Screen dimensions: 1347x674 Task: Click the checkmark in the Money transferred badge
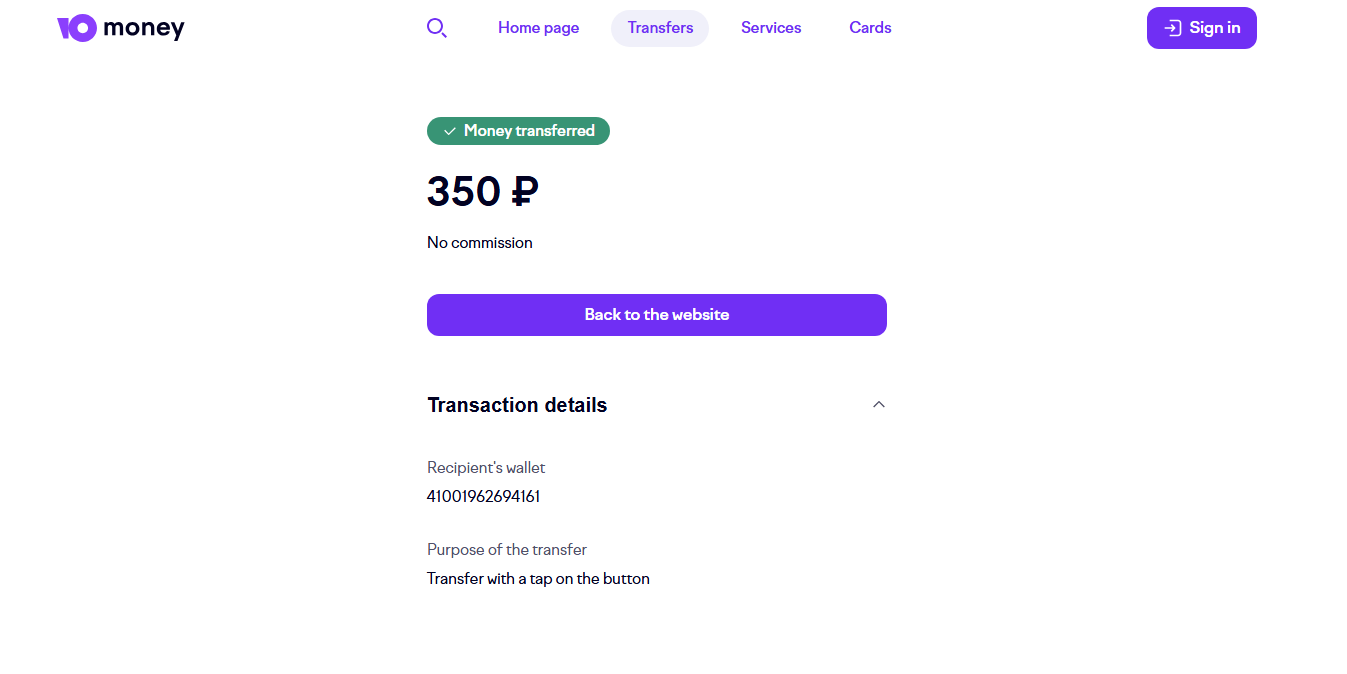450,131
